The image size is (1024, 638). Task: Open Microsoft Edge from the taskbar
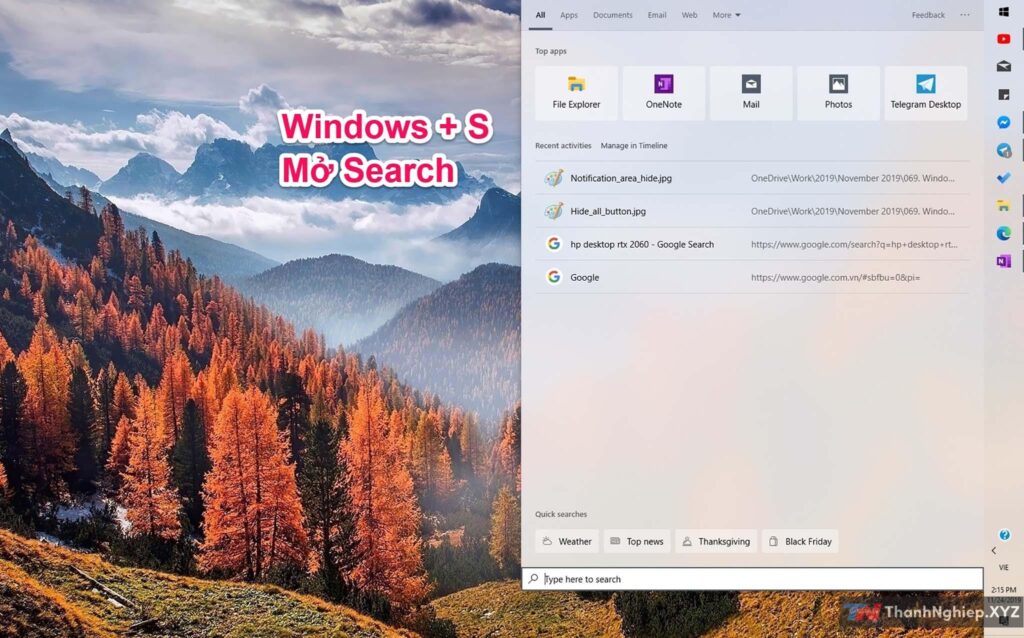click(x=1003, y=233)
